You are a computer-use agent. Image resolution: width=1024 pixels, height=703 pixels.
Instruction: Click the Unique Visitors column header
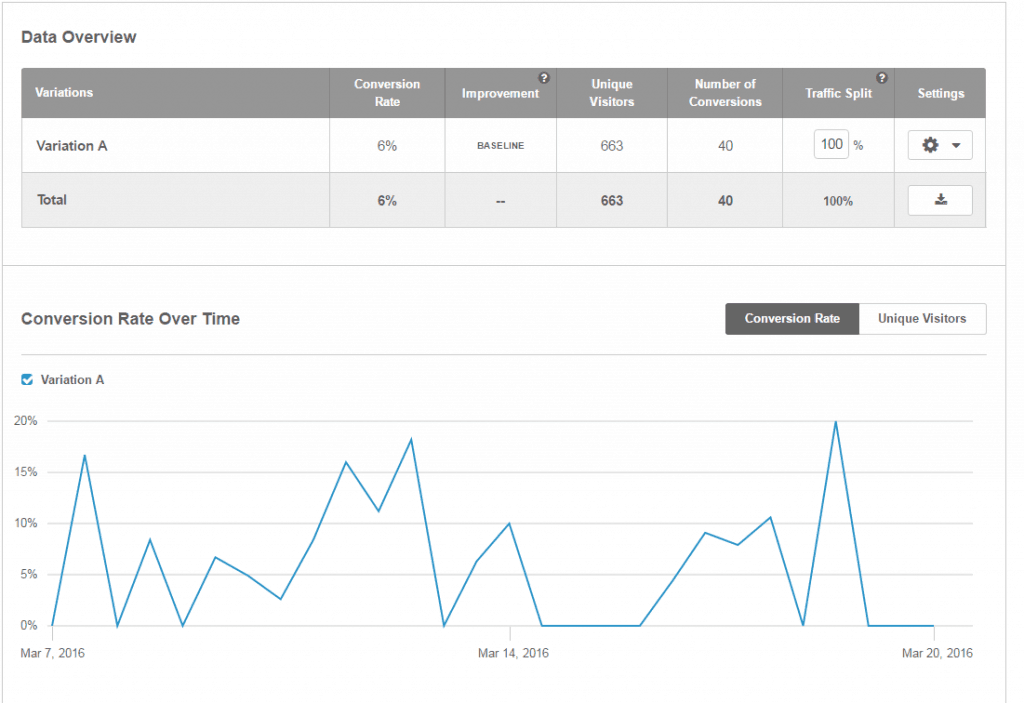click(x=611, y=93)
